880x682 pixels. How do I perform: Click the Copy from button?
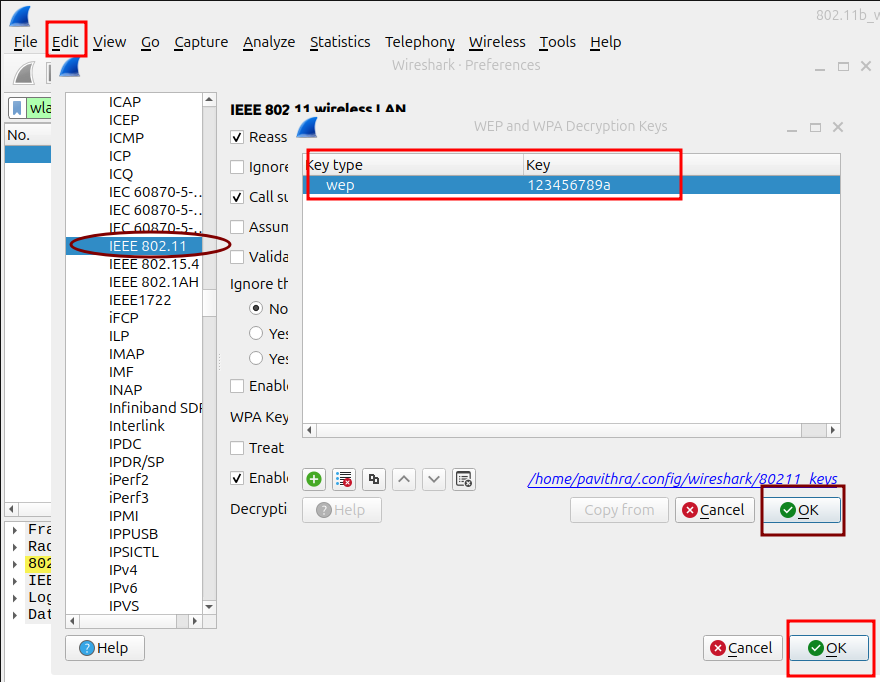[x=619, y=510]
